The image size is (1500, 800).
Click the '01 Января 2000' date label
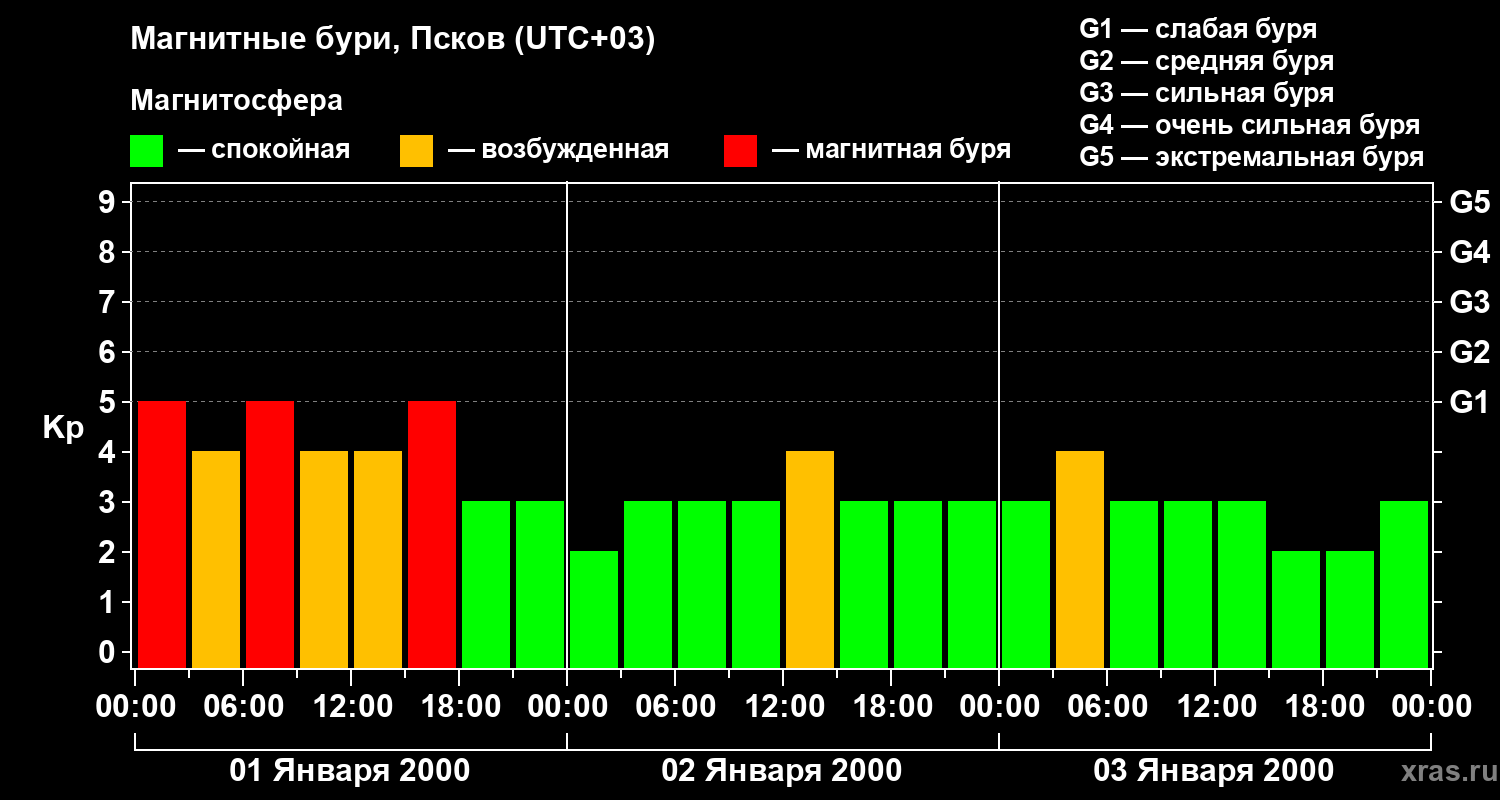350,771
